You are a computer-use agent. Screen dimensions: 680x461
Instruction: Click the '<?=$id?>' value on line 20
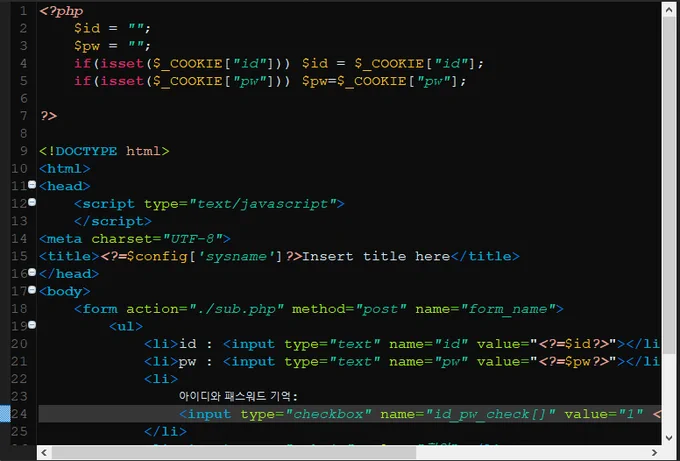point(573,344)
